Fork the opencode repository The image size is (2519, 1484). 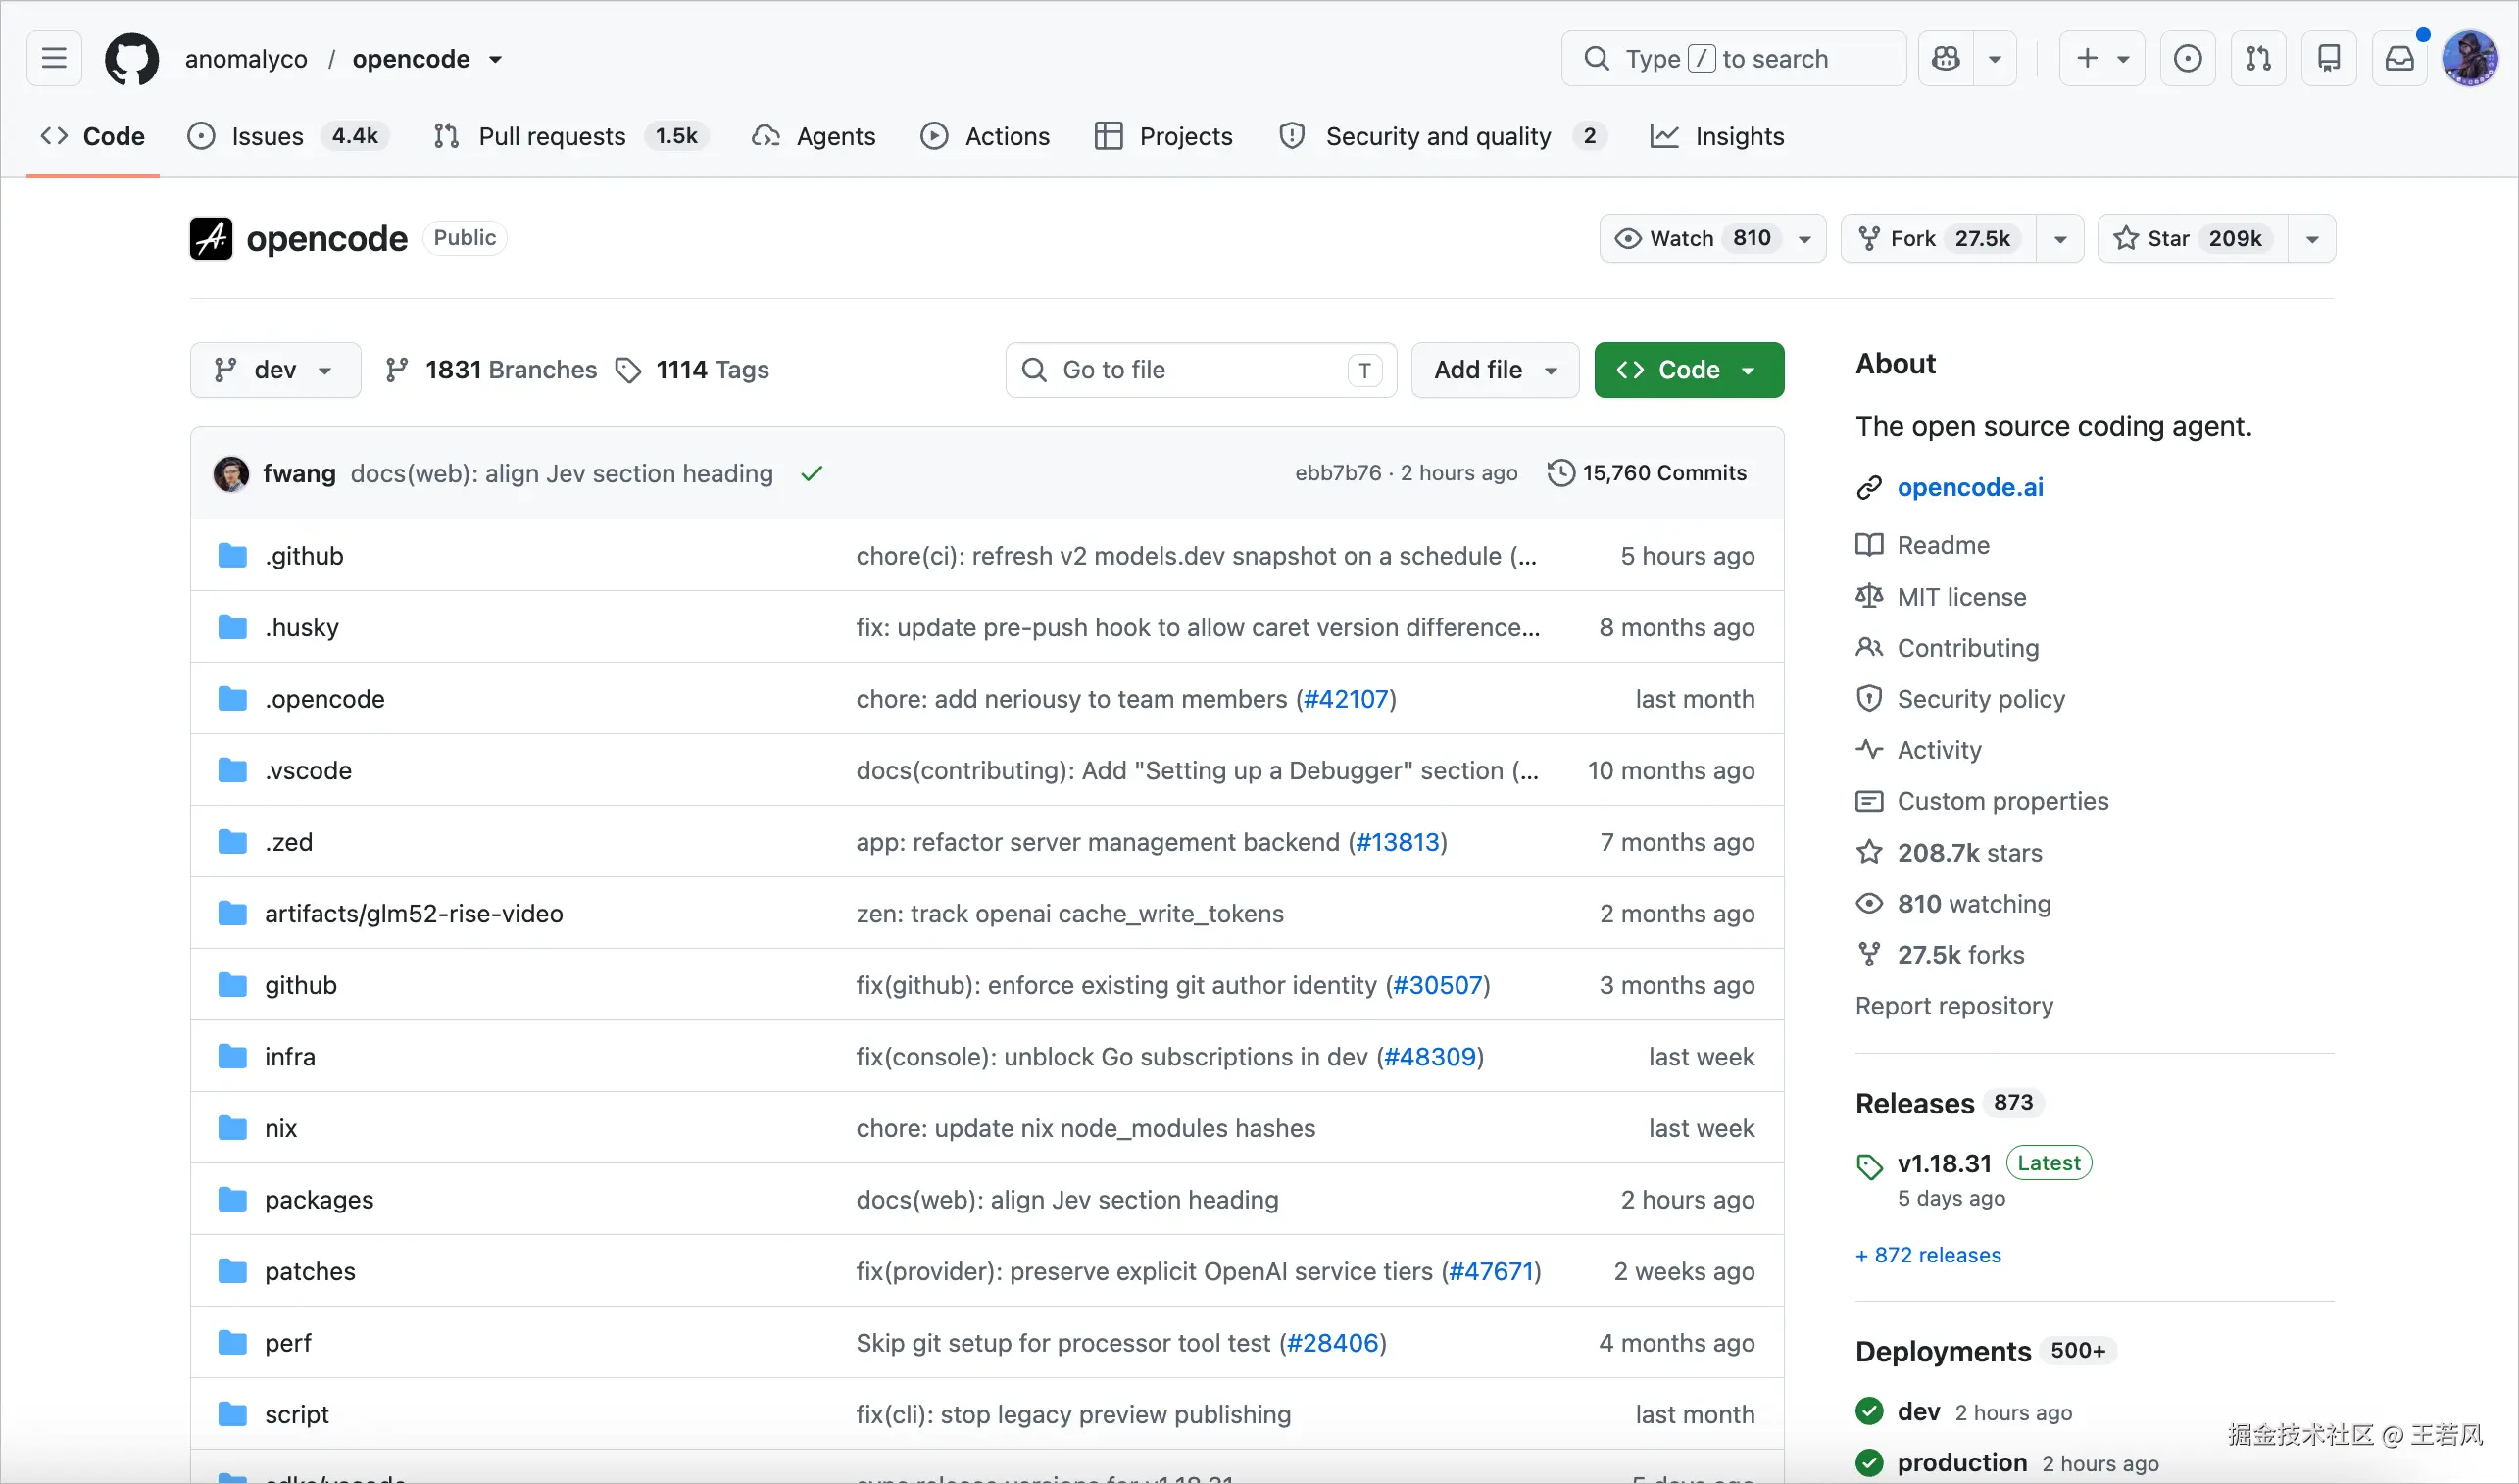(x=1938, y=238)
